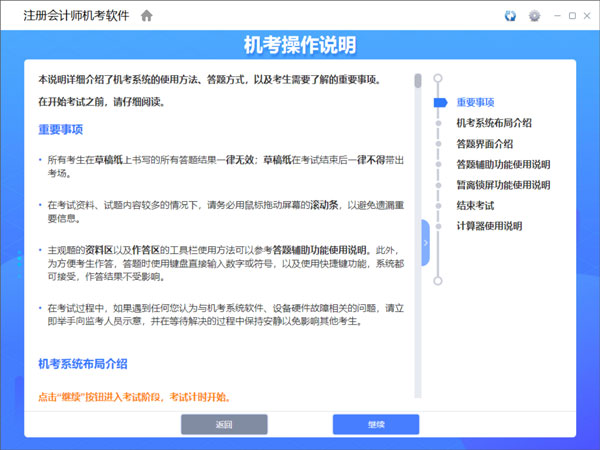Image resolution: width=600 pixels, height=450 pixels.
Task: Click the 继续 button to start exam
Action: [x=376, y=424]
